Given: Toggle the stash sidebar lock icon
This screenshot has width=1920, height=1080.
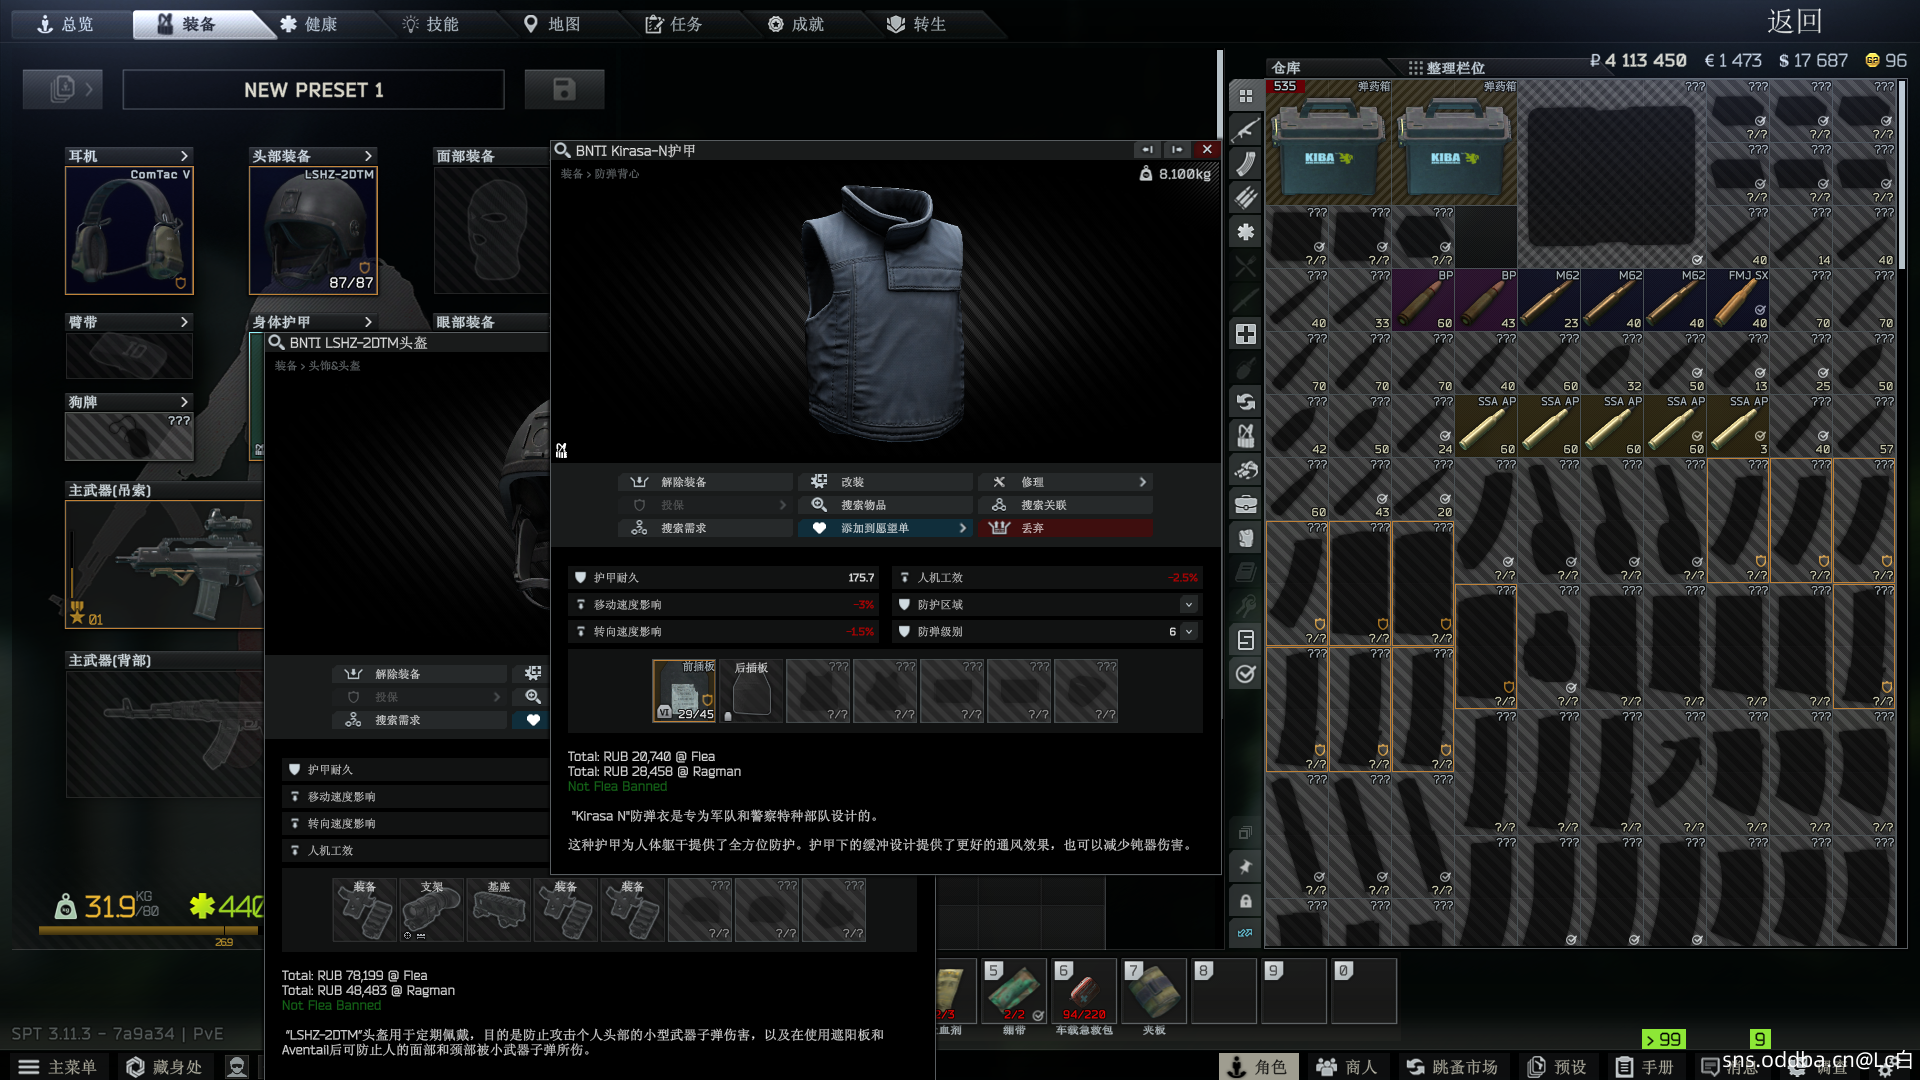Looking at the screenshot, I should (x=1245, y=901).
